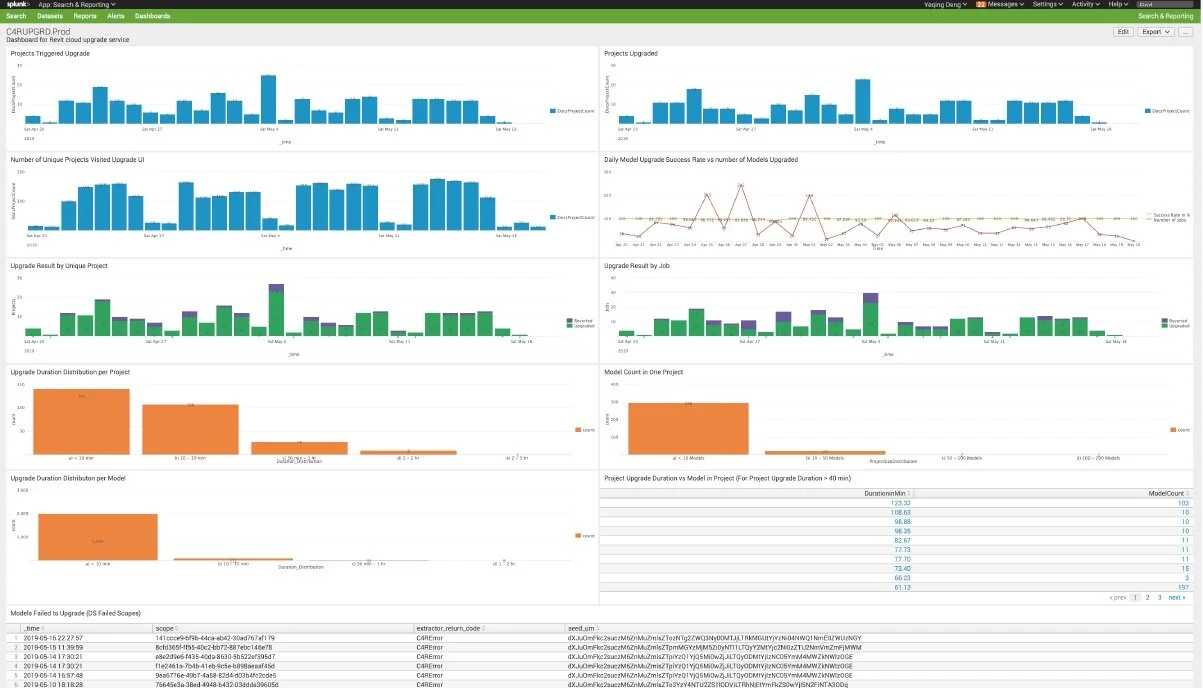Click the 2019-05-16 22:27:57 row time
This screenshot has height=688, width=1203.
coord(53,637)
